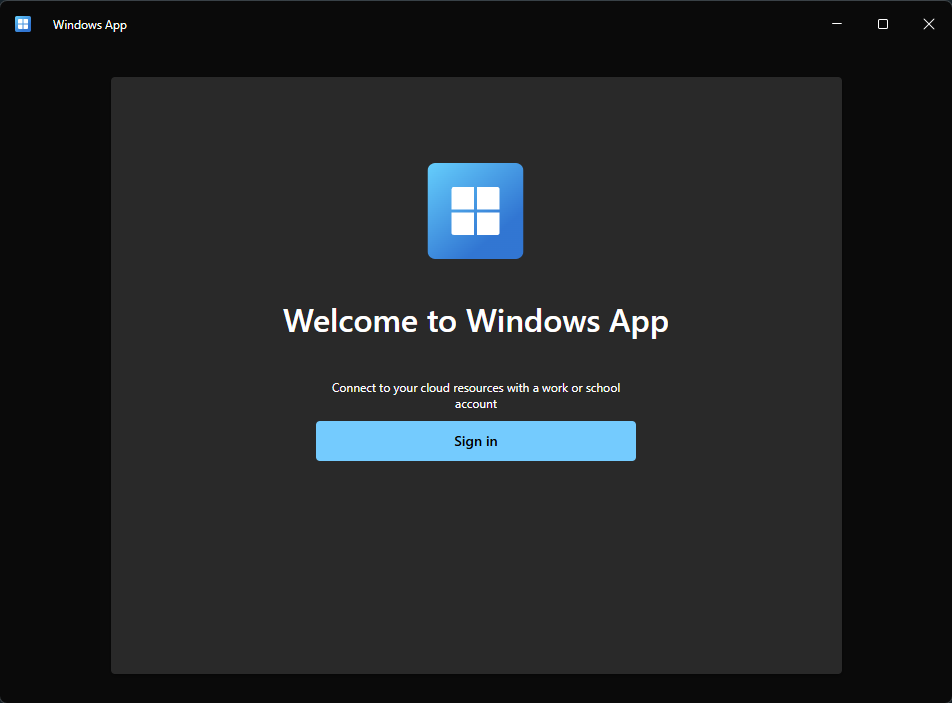Click the word "App" in the welcome heading

coord(638,322)
